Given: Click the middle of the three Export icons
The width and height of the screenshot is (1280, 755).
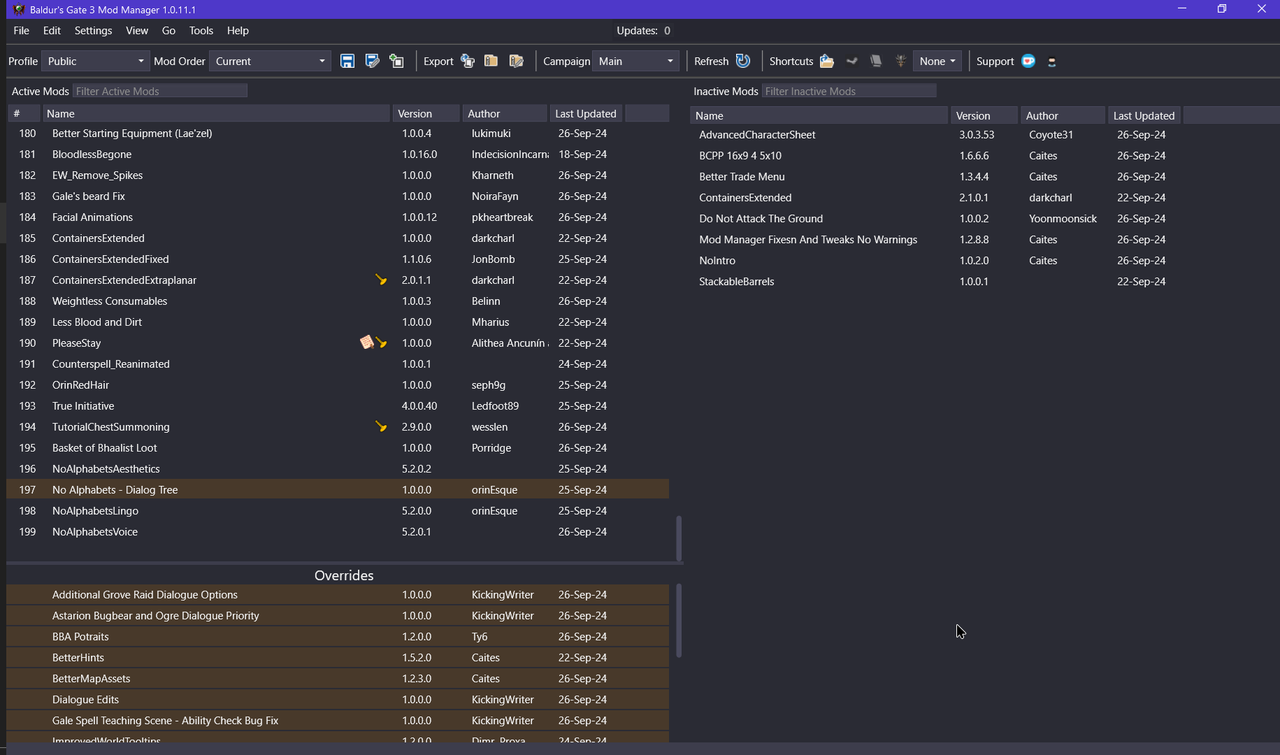Looking at the screenshot, I should (491, 61).
